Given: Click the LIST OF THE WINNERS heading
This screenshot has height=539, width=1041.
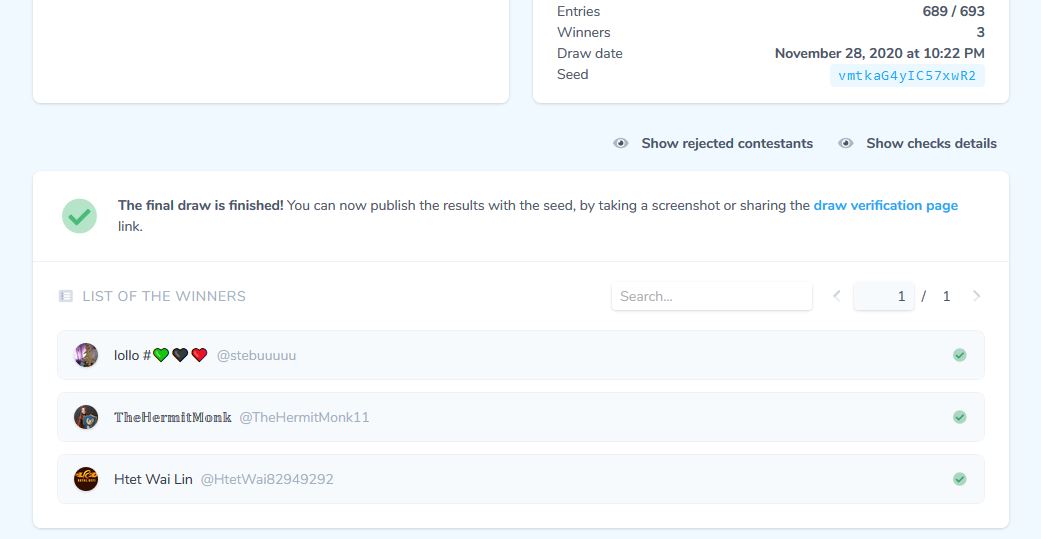Looking at the screenshot, I should (164, 296).
